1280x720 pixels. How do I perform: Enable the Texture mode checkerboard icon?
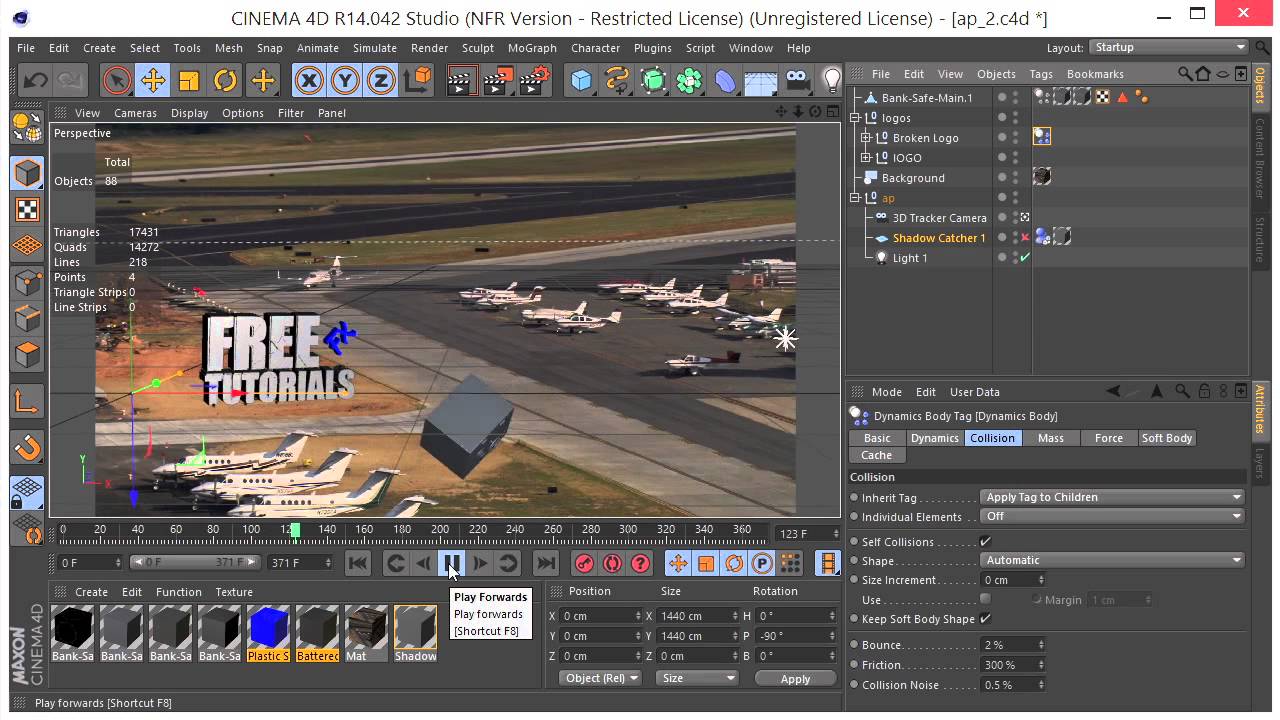[x=28, y=209]
